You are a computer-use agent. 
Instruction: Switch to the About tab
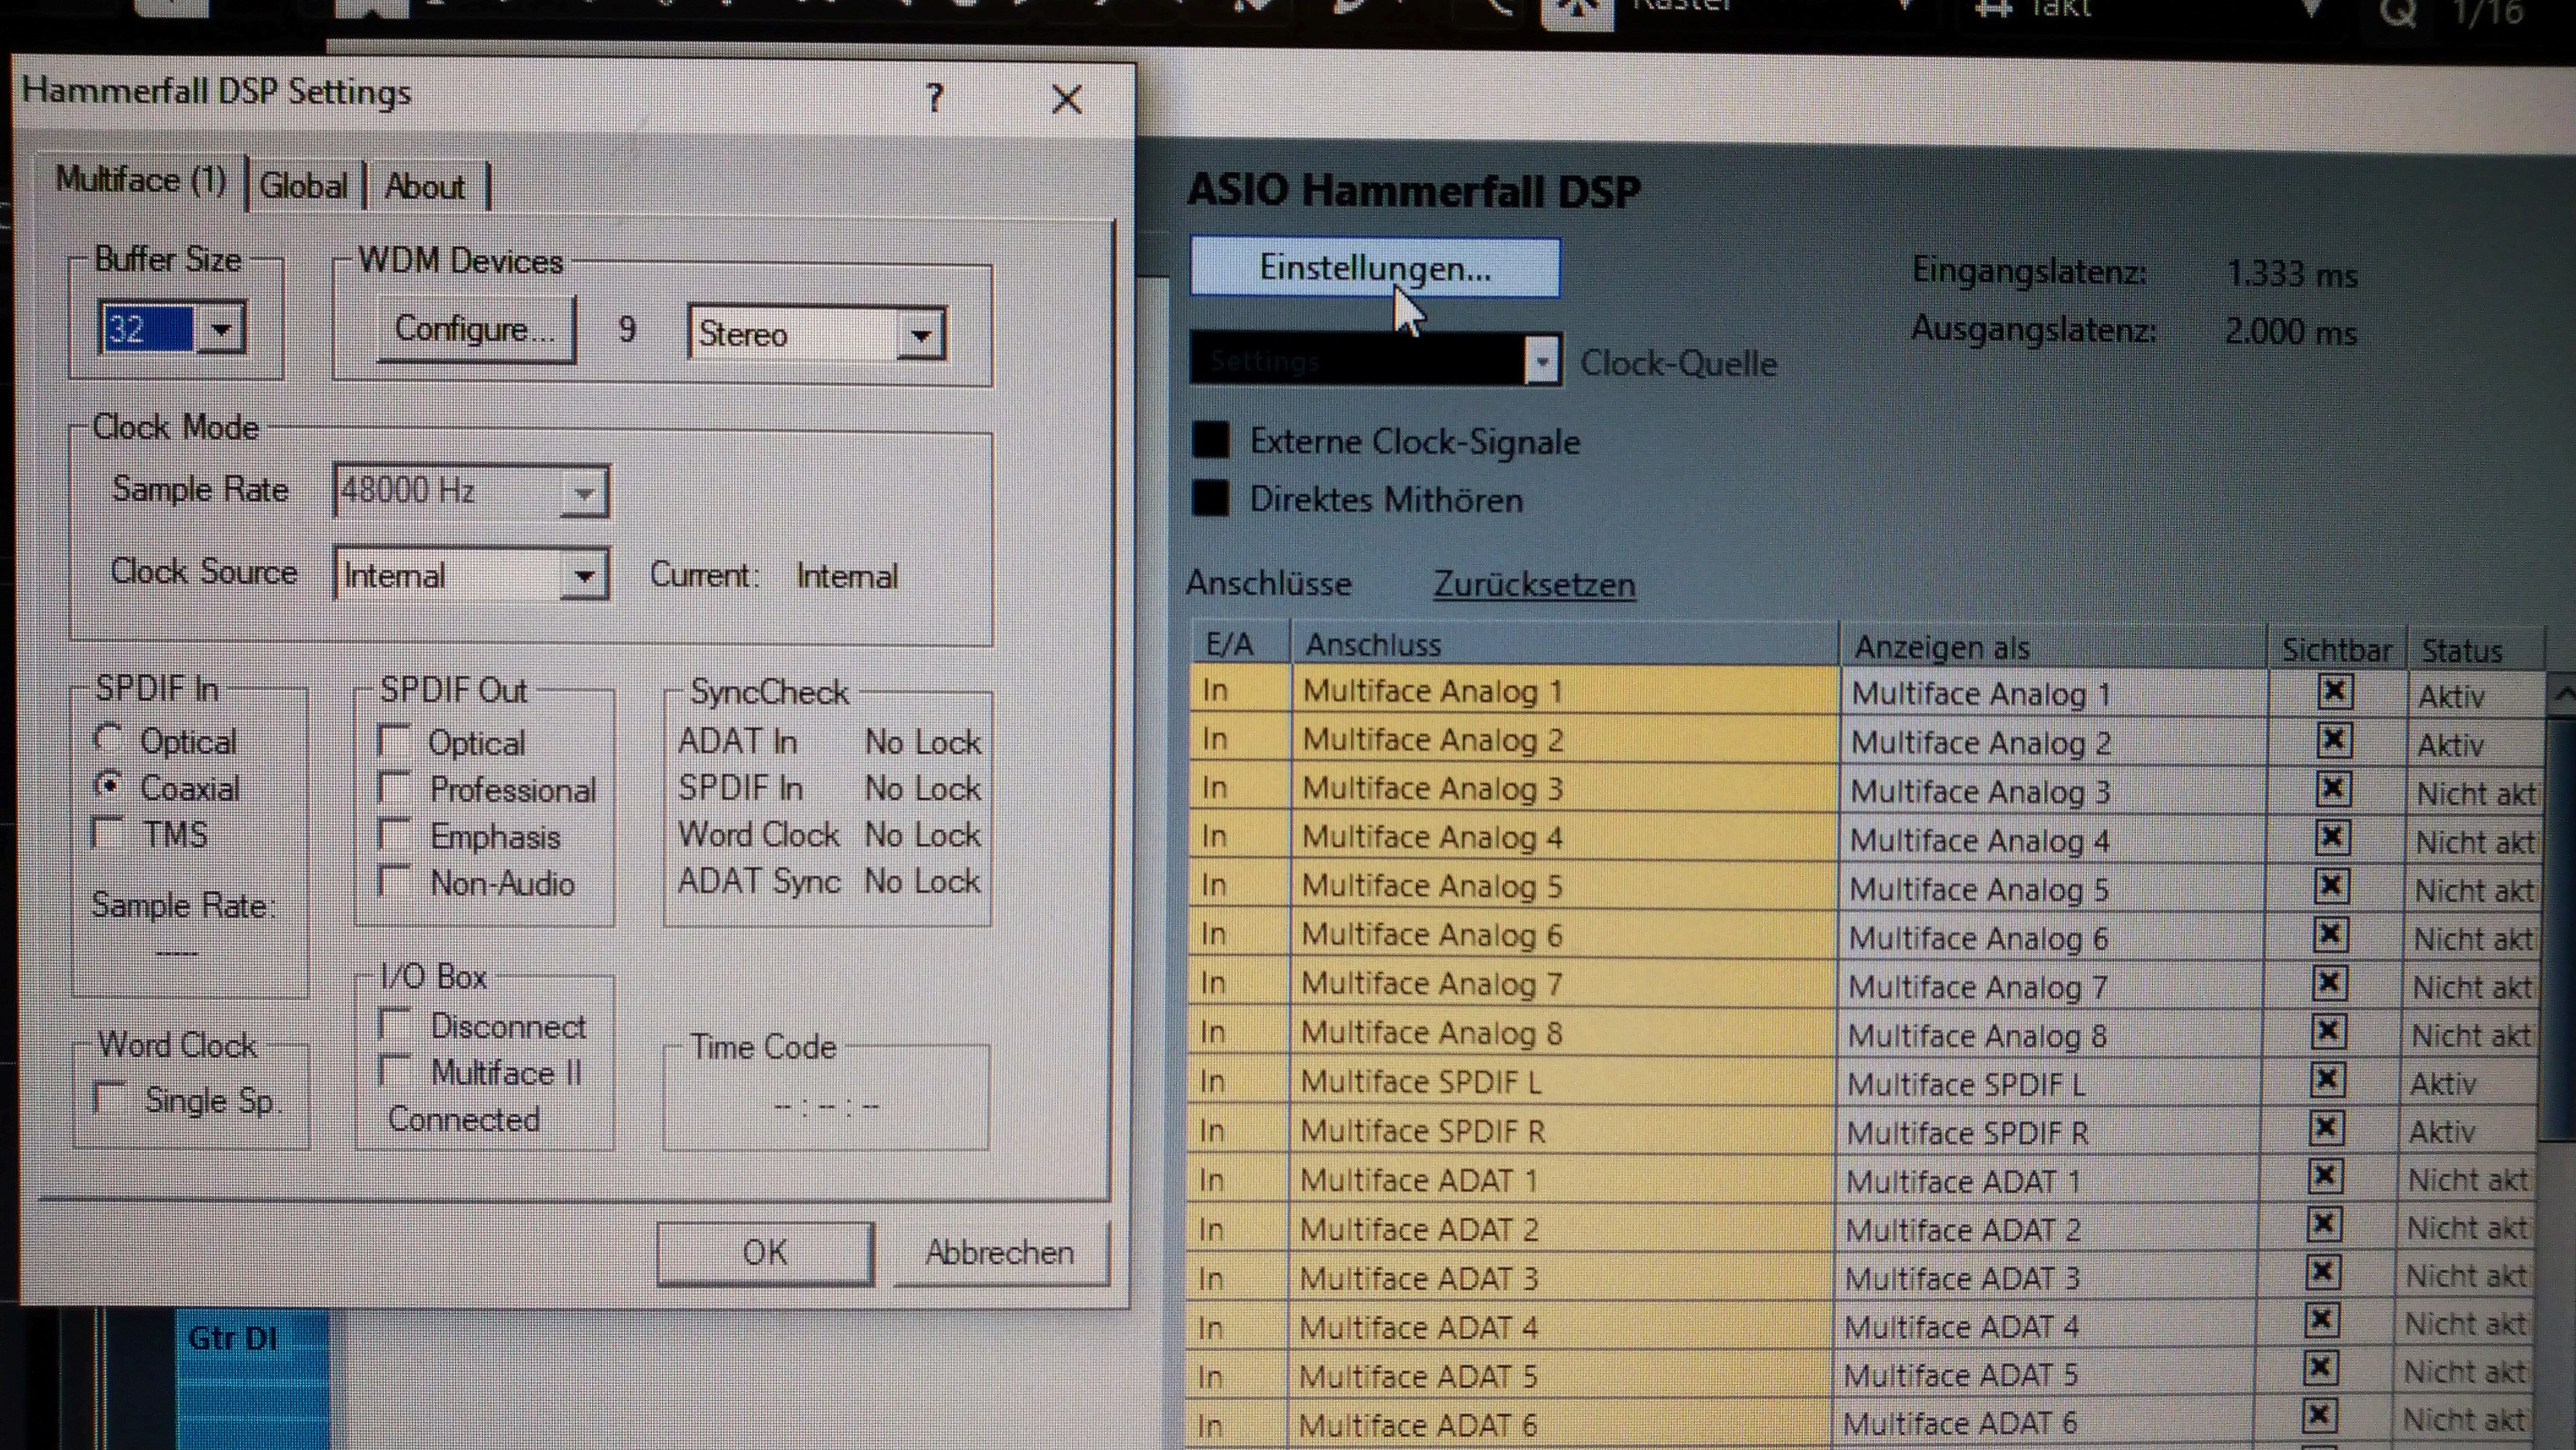tap(424, 187)
